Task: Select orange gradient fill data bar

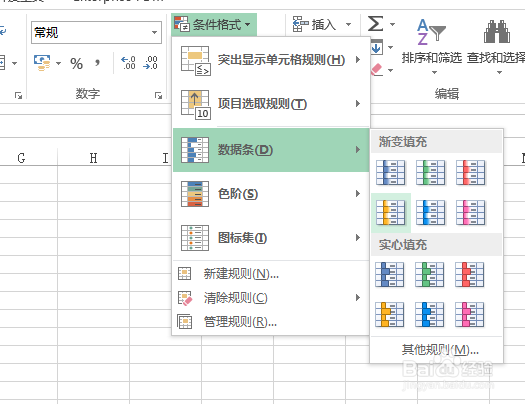Action: coord(390,213)
